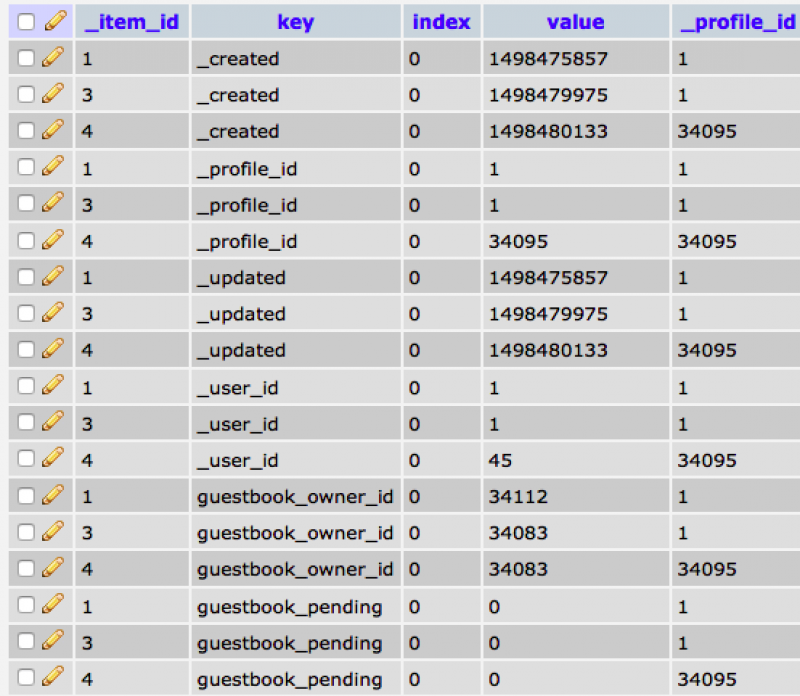800x696 pixels.
Task: Check the box for _created item 4
Action: coord(26,131)
